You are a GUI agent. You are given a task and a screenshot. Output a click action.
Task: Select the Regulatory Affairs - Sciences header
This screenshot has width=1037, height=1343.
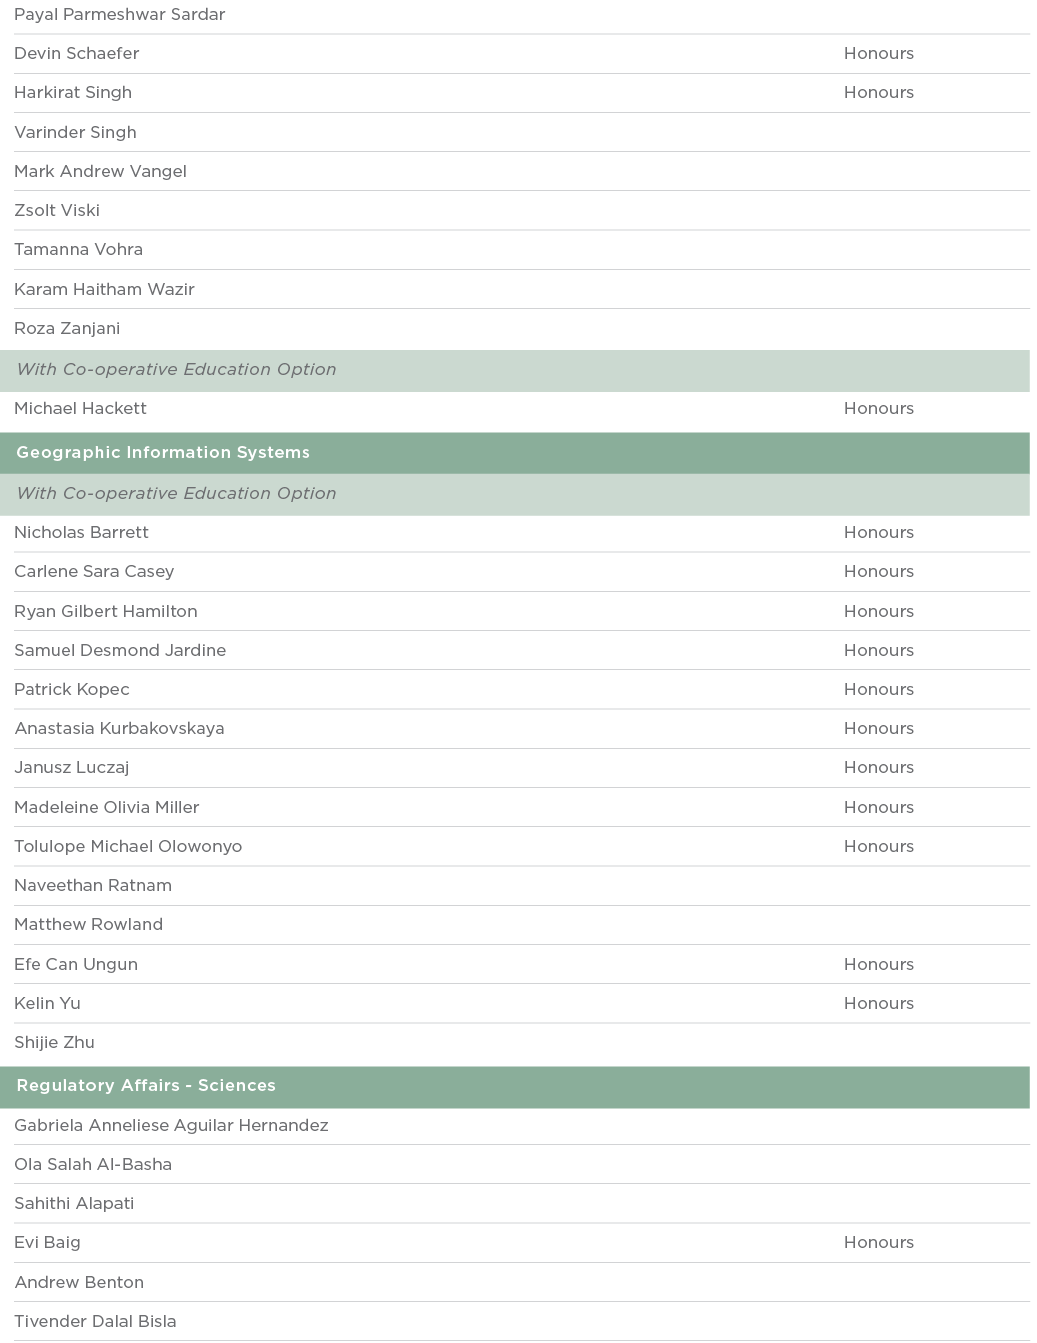(146, 1086)
